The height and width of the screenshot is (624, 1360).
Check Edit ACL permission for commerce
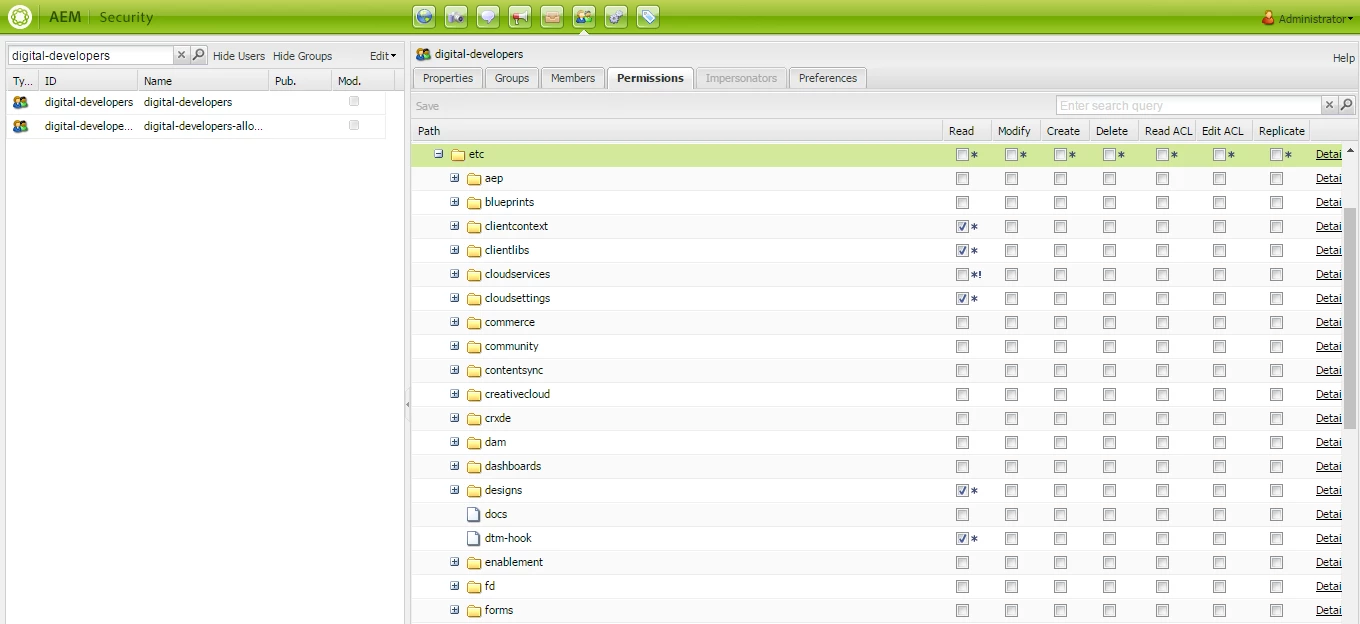pyautogui.click(x=1219, y=323)
